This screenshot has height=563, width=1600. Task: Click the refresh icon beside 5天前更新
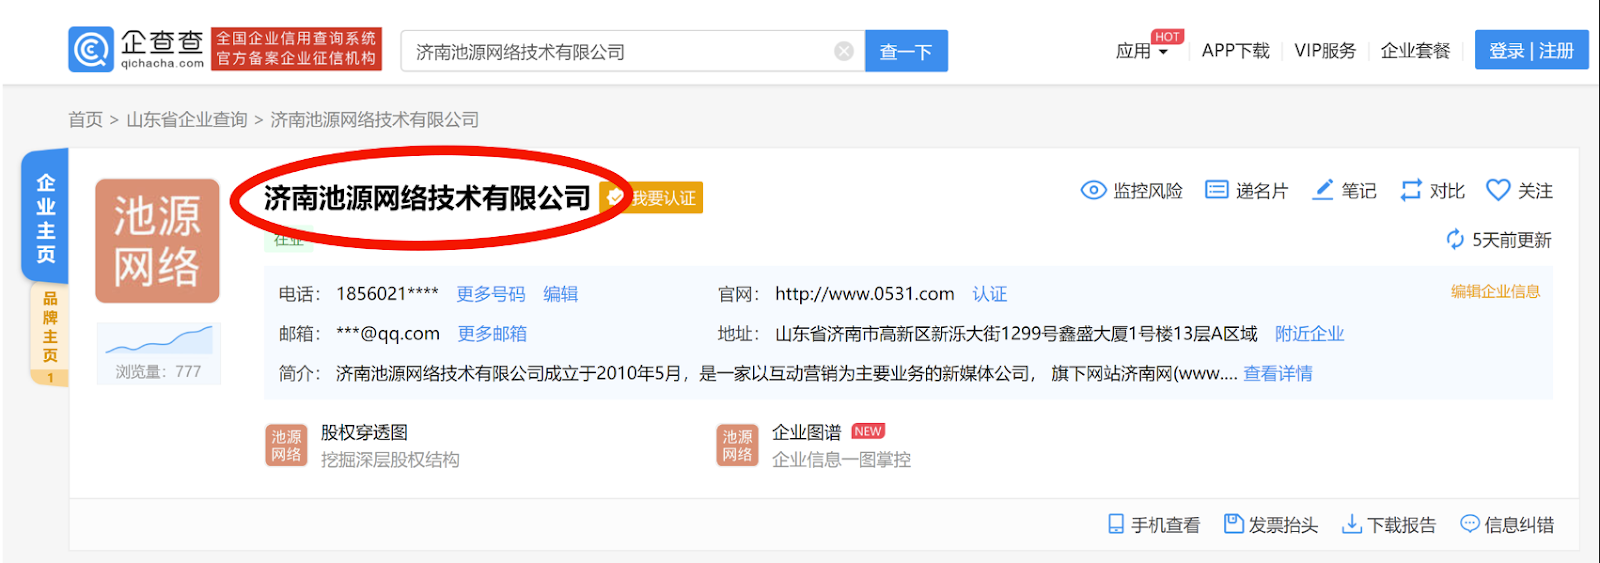pyautogui.click(x=1455, y=240)
